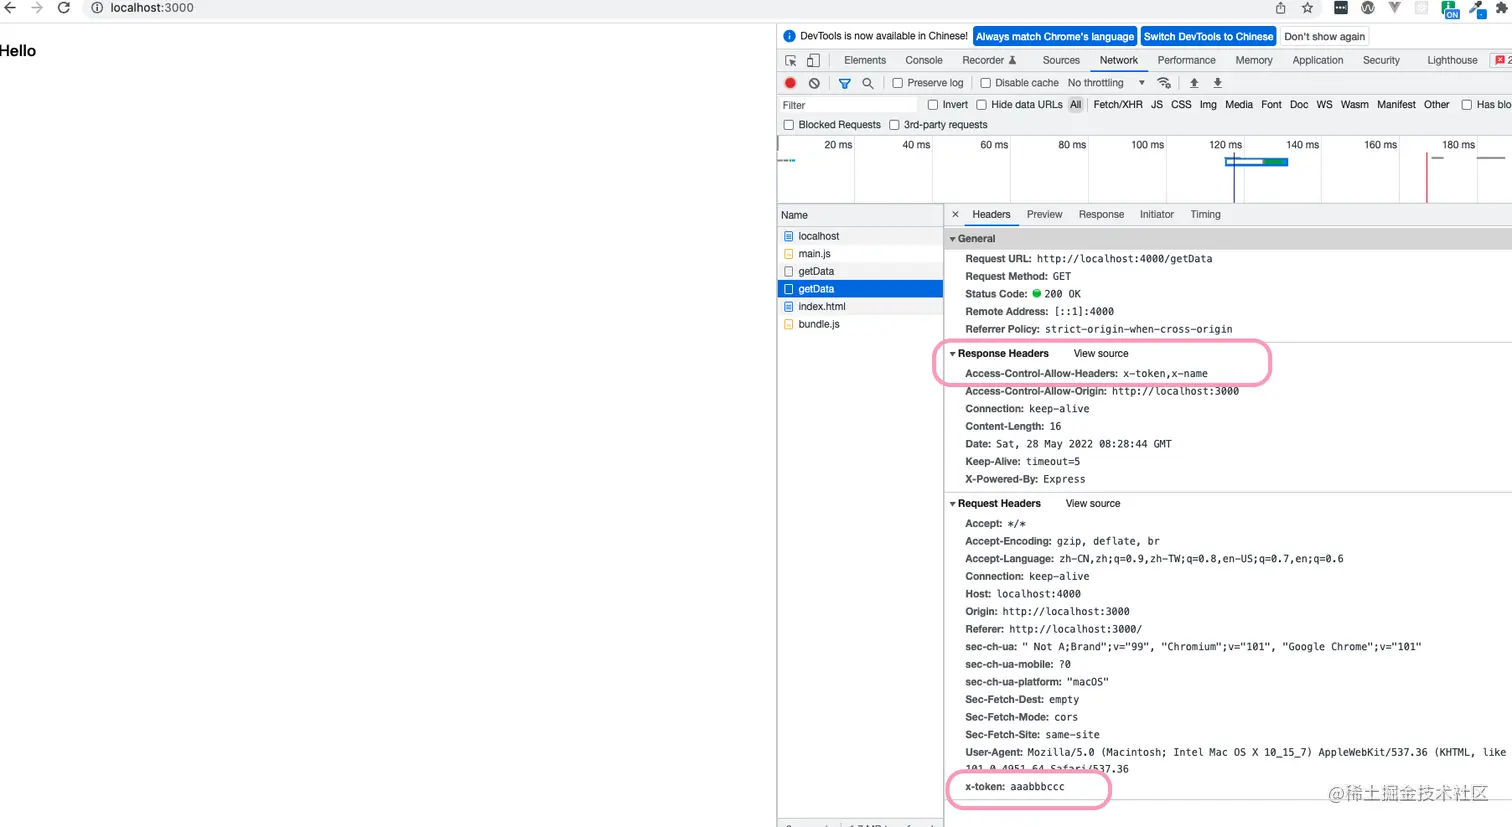Filter requests by CSS type

(1181, 105)
